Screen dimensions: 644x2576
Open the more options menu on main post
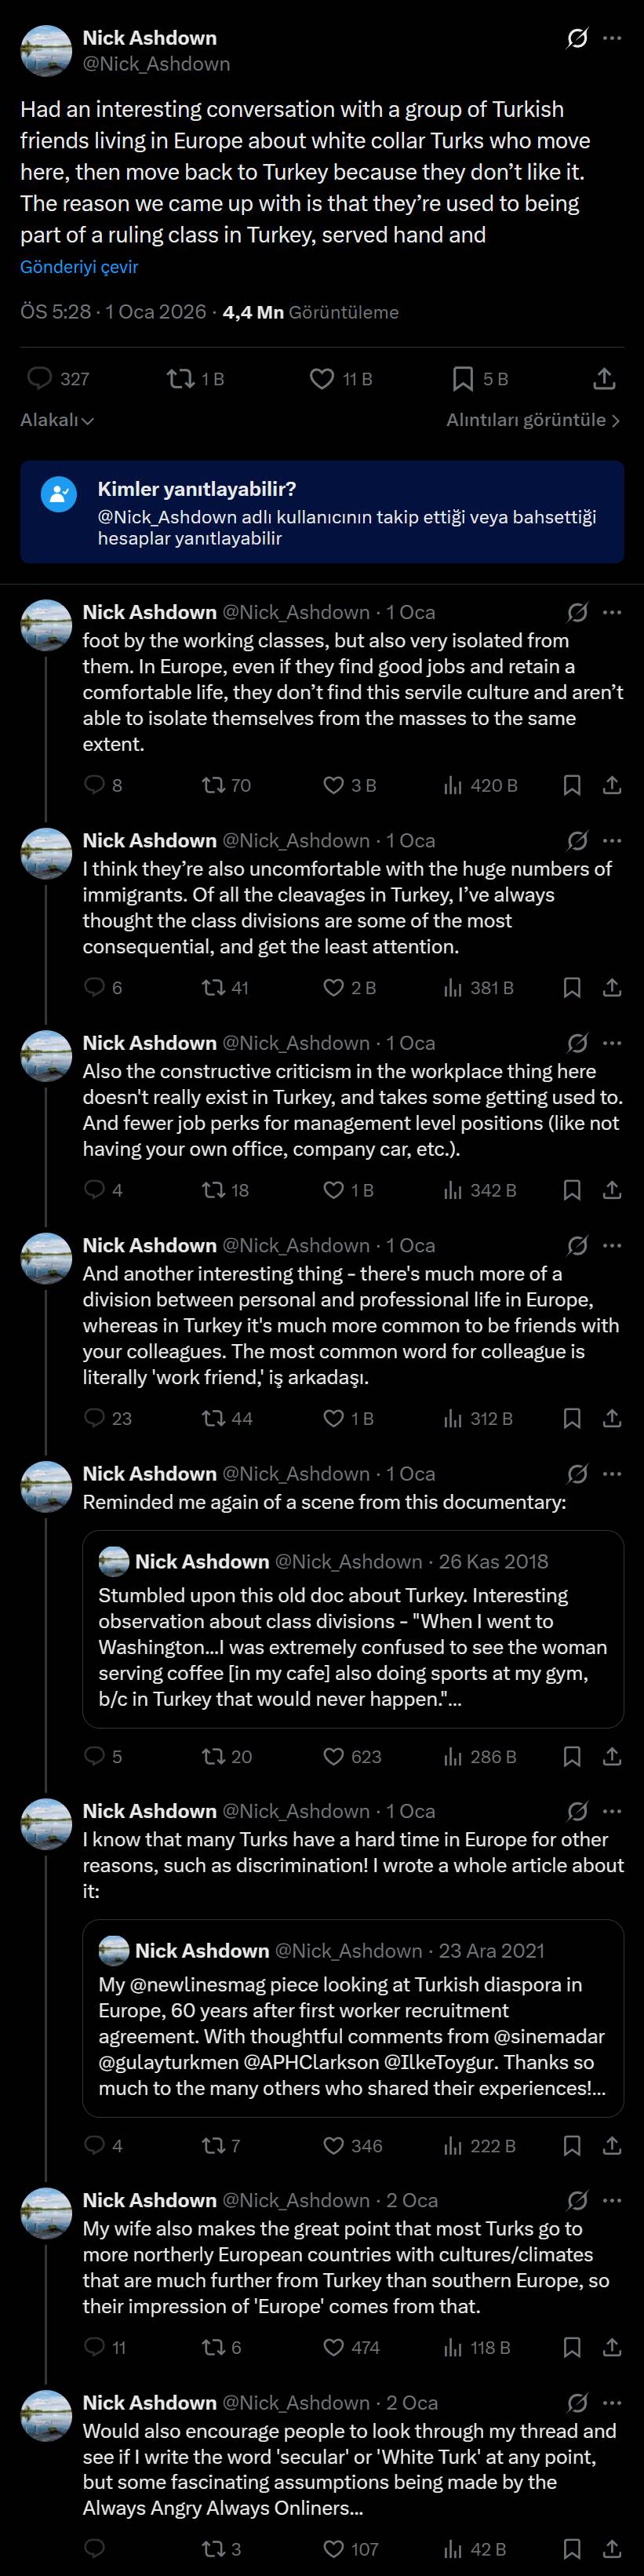click(612, 39)
